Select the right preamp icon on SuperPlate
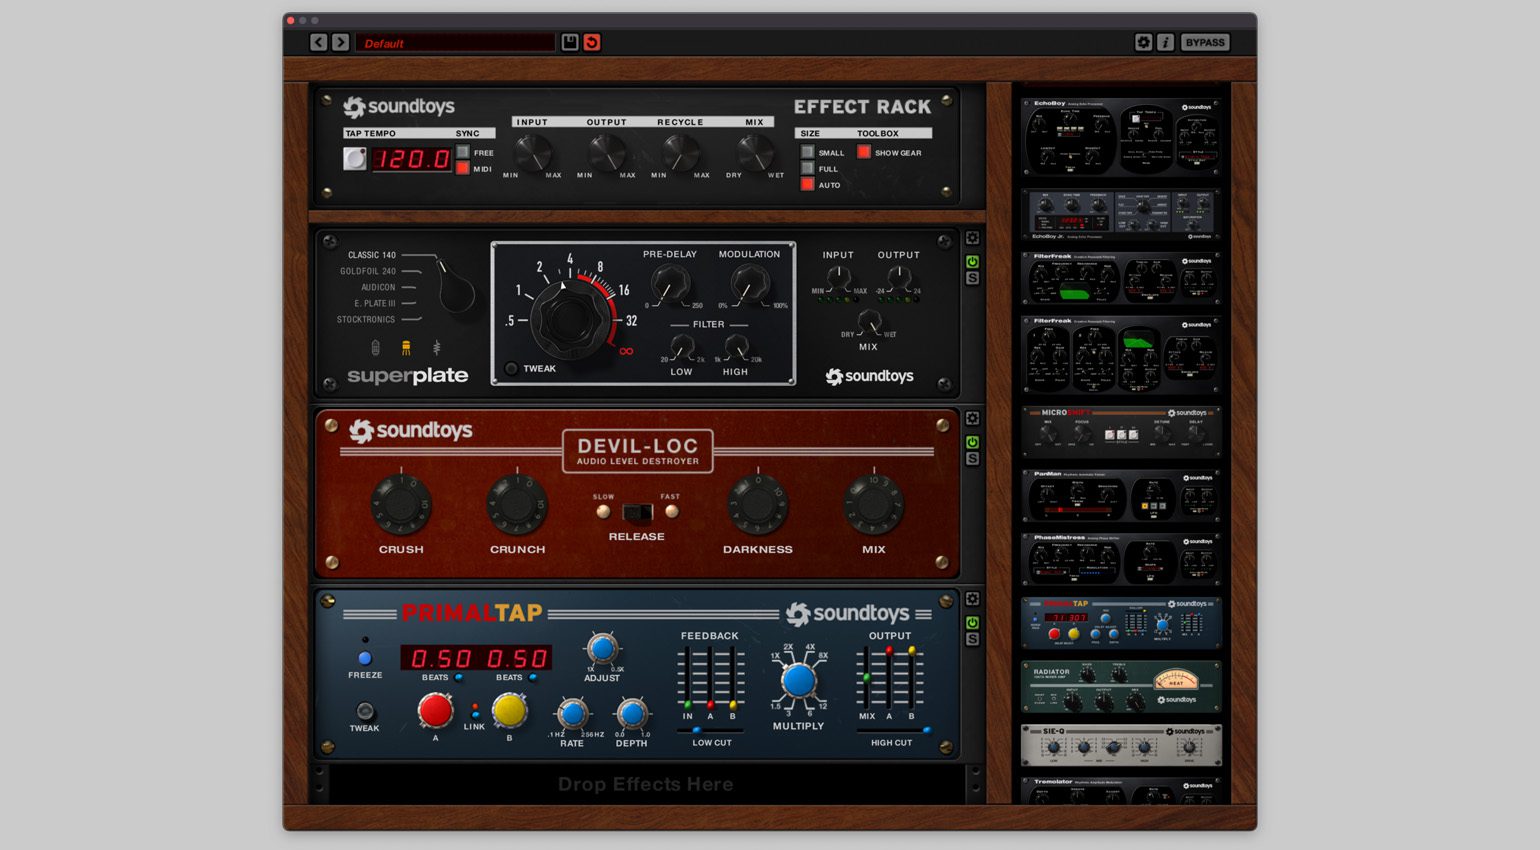1540x850 pixels. point(436,348)
